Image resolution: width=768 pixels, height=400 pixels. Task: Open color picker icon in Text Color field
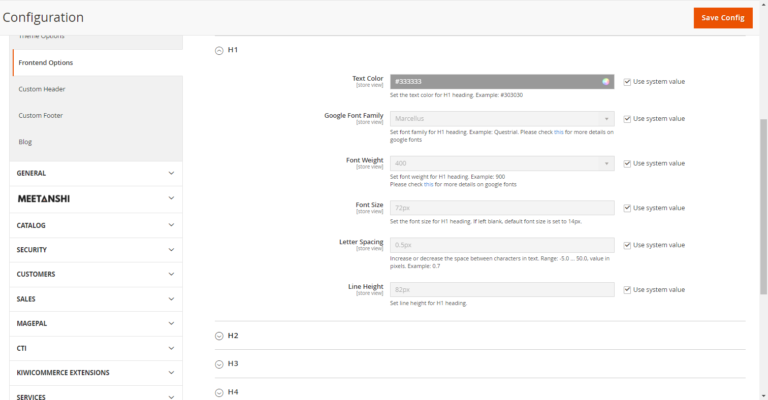tap(606, 82)
